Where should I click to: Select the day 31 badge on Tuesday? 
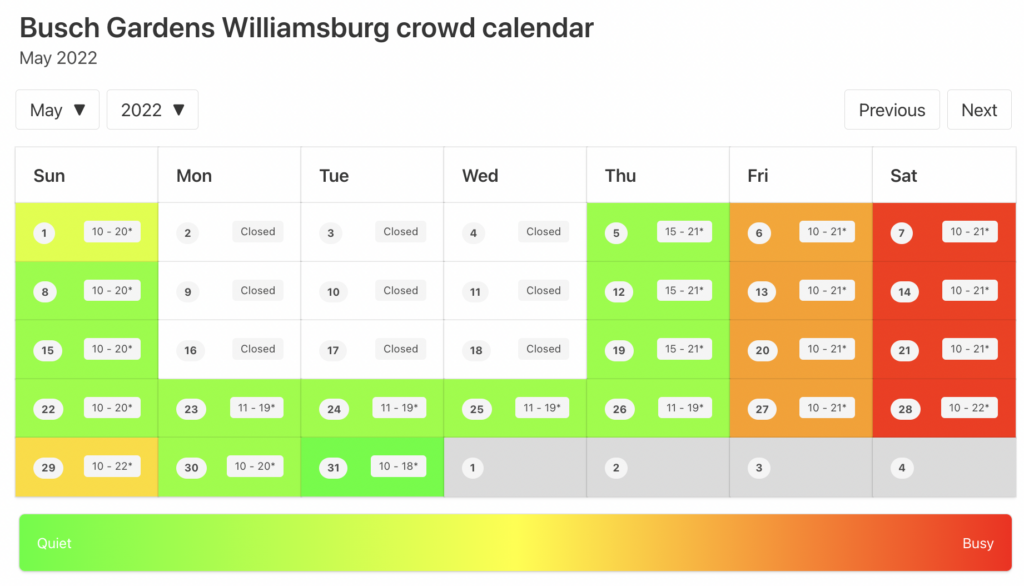pyautogui.click(x=333, y=468)
